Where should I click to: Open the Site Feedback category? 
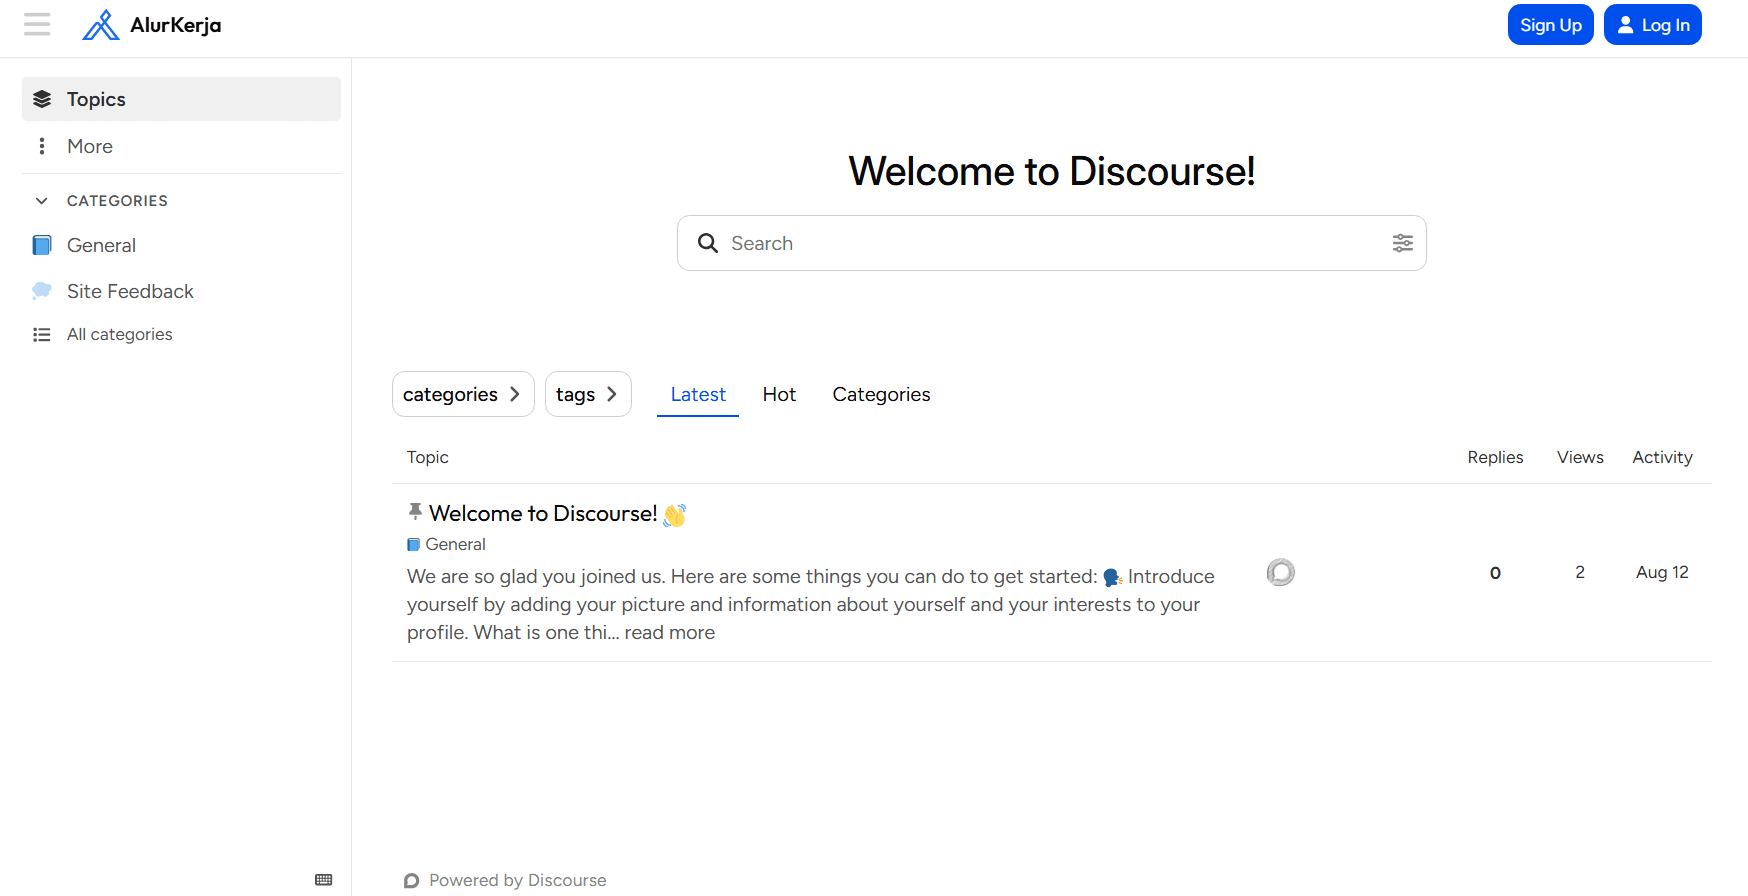coord(181,291)
